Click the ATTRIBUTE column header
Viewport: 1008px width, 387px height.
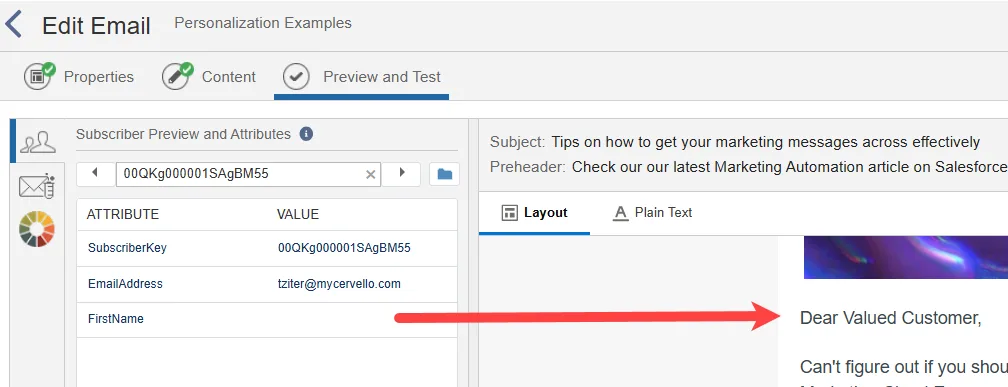point(123,214)
